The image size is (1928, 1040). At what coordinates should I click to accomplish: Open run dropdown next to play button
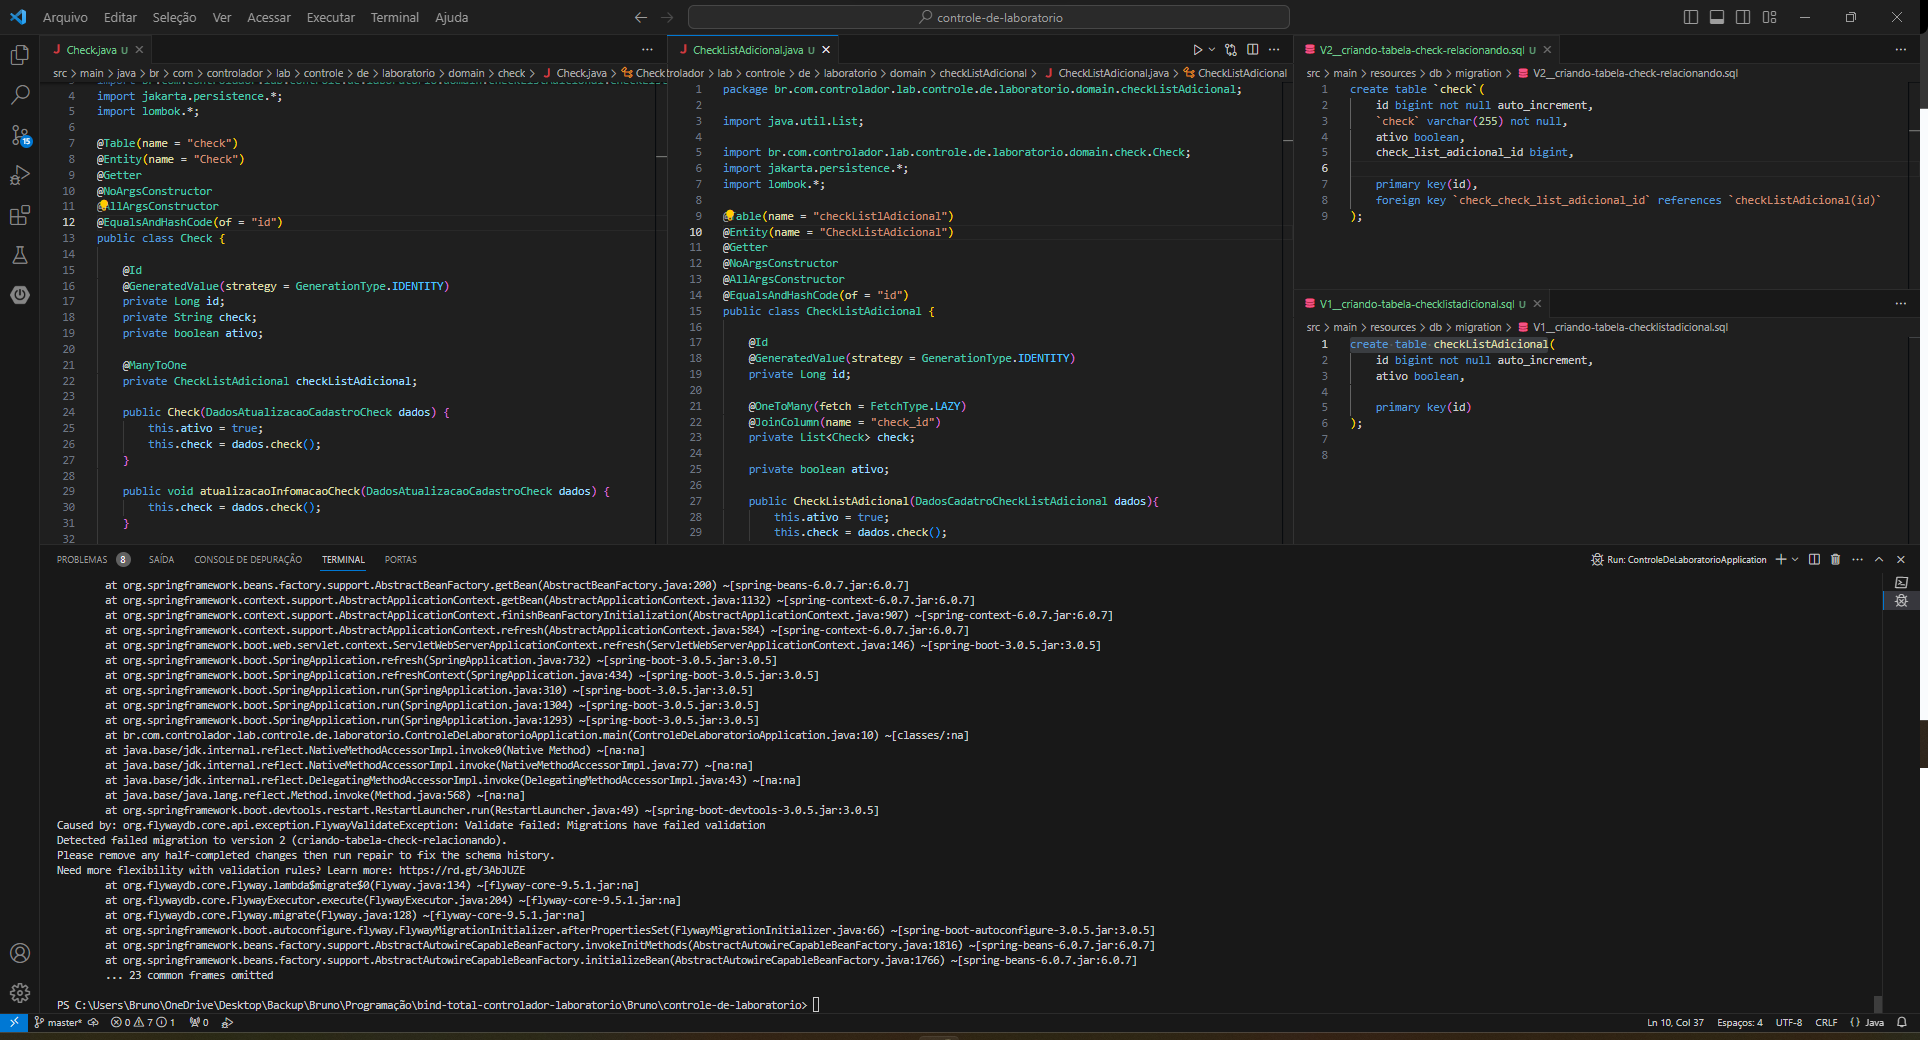(x=1212, y=50)
